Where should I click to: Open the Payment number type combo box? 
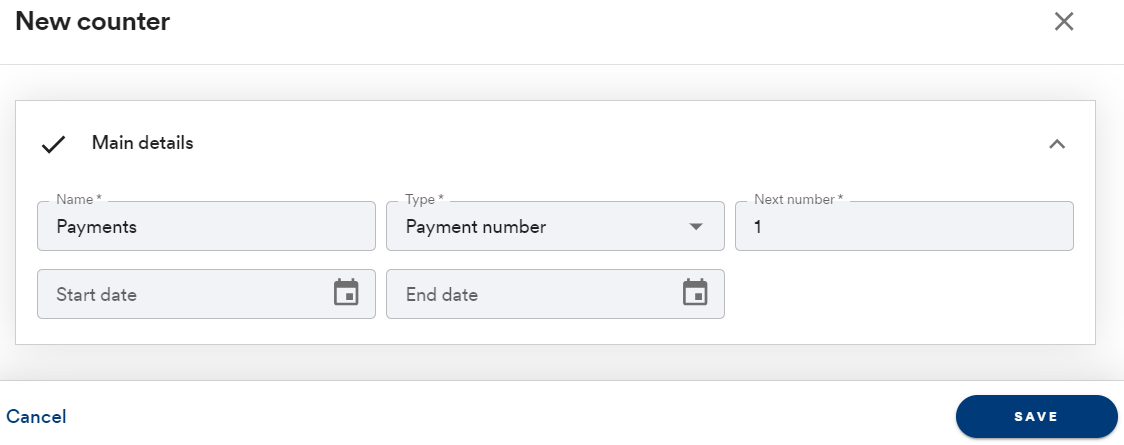[555, 226]
